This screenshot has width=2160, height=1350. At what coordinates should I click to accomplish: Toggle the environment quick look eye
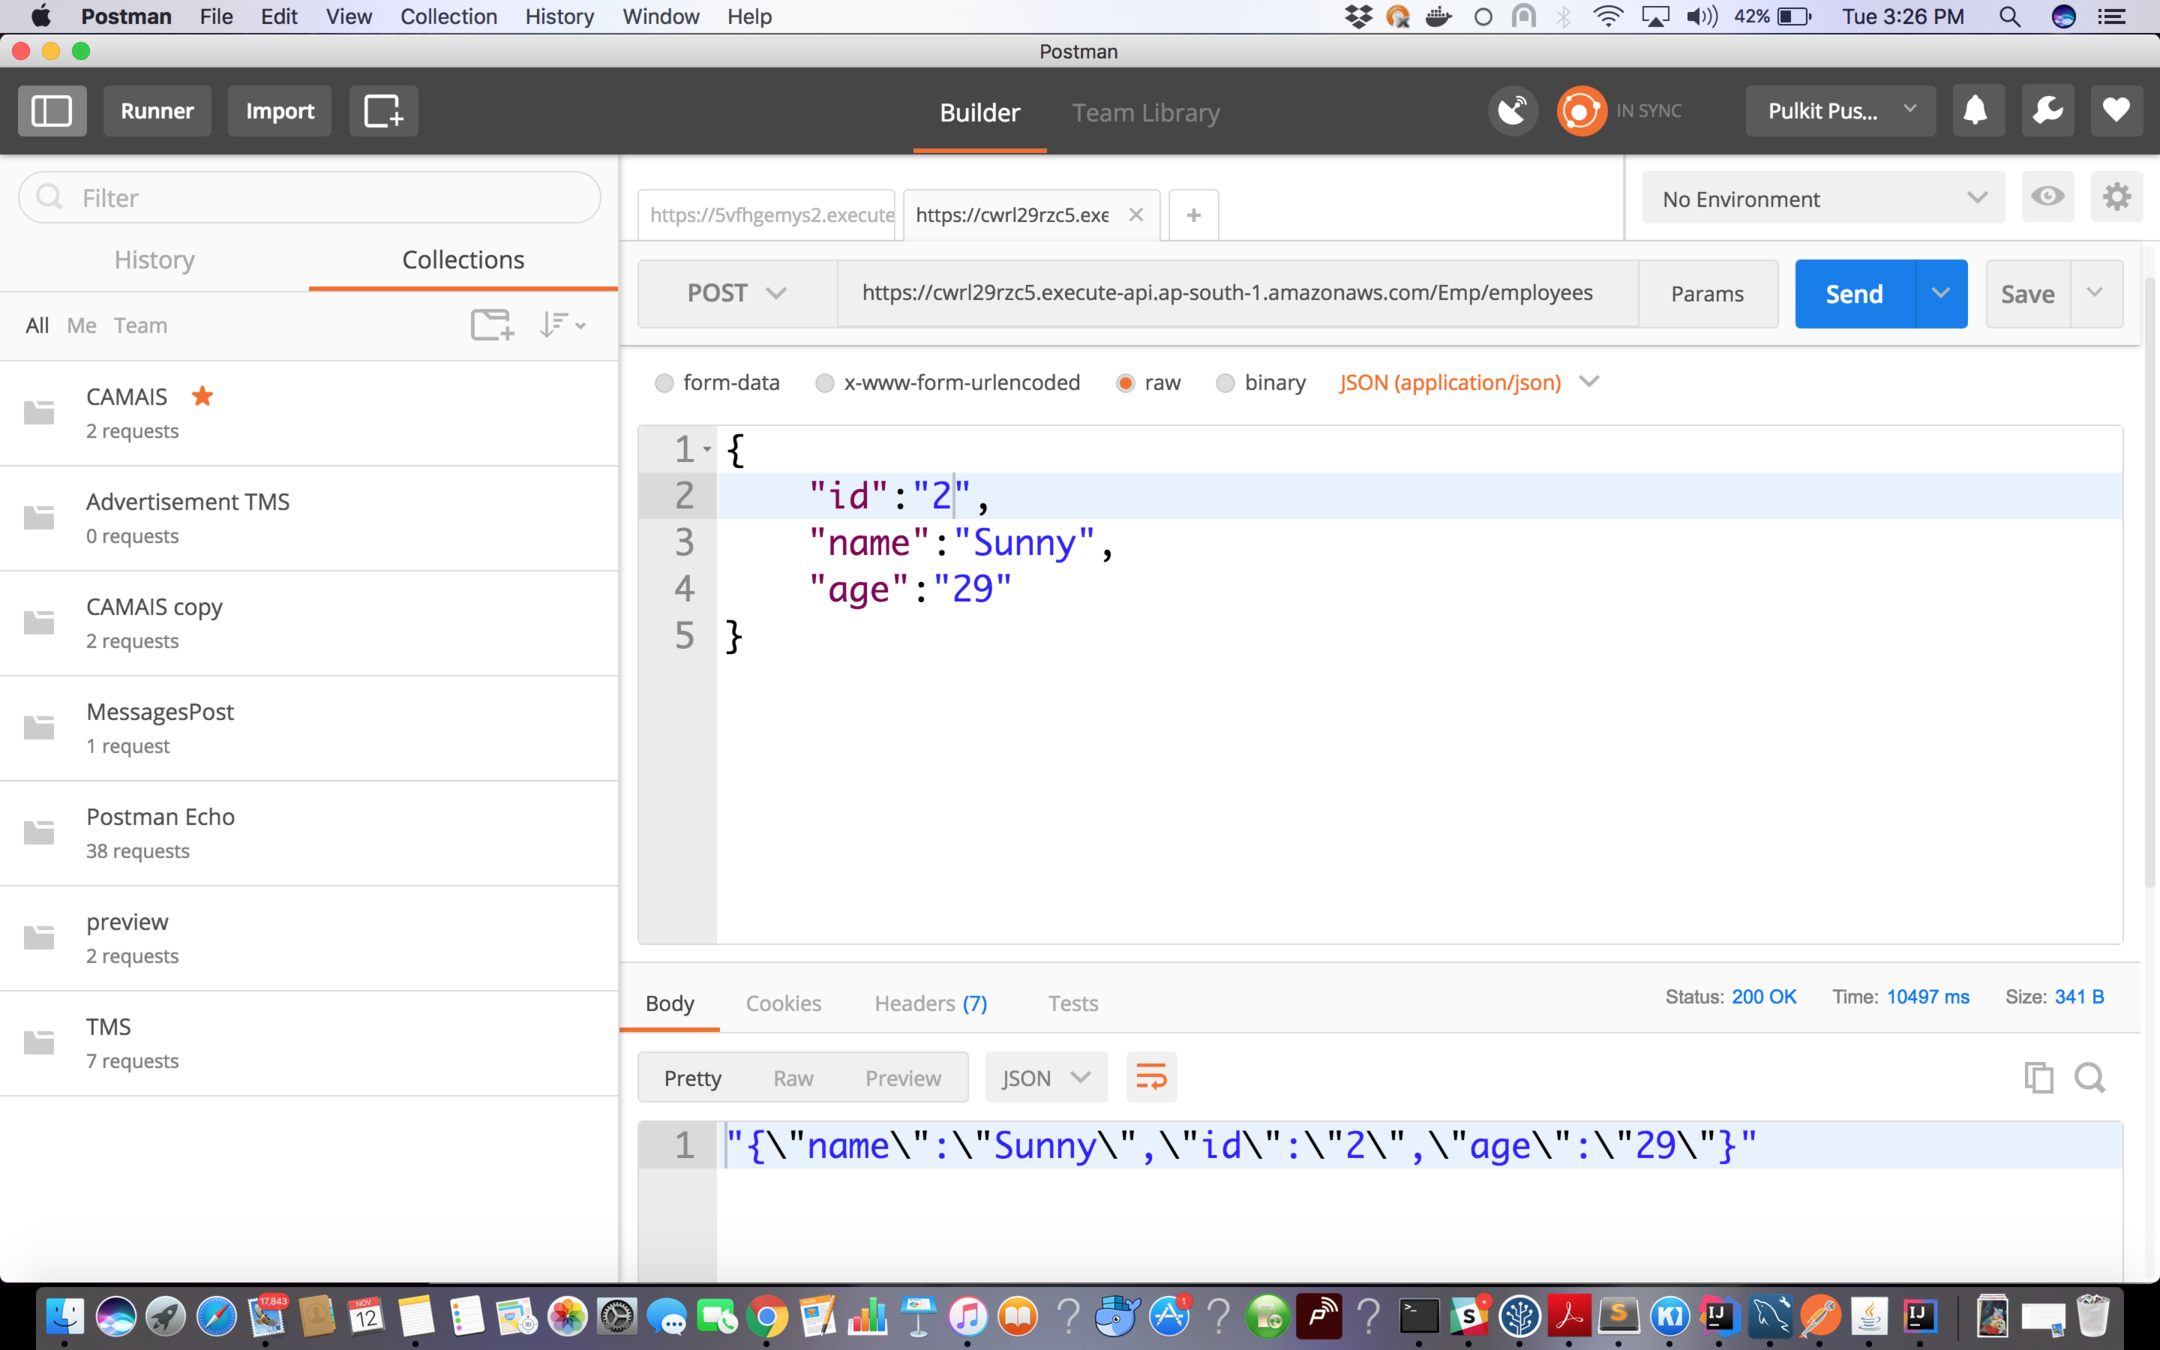(2047, 197)
